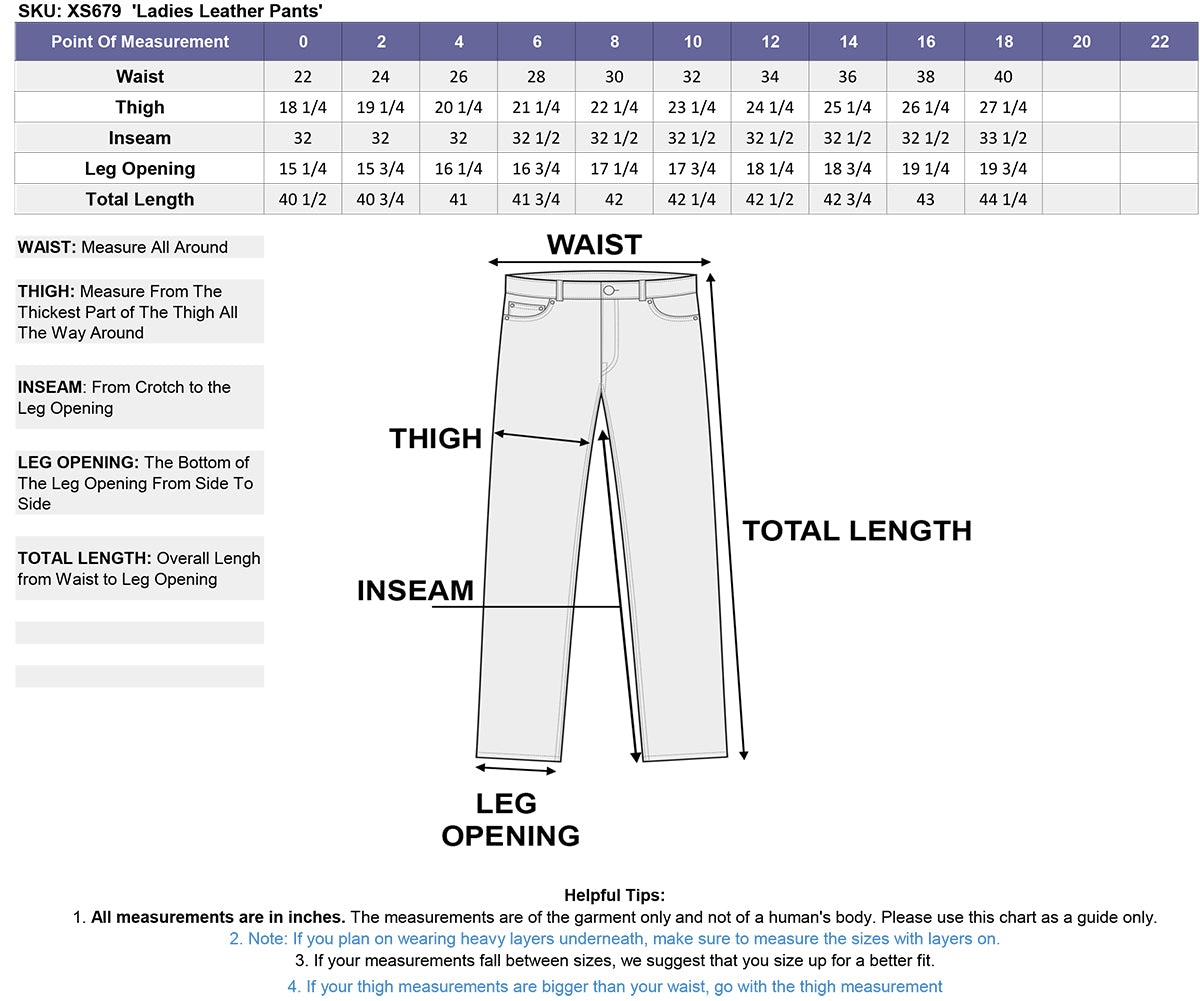The width and height of the screenshot is (1200, 1001).
Task: Click the THIGH label beside pants diagram
Action: [x=436, y=438]
